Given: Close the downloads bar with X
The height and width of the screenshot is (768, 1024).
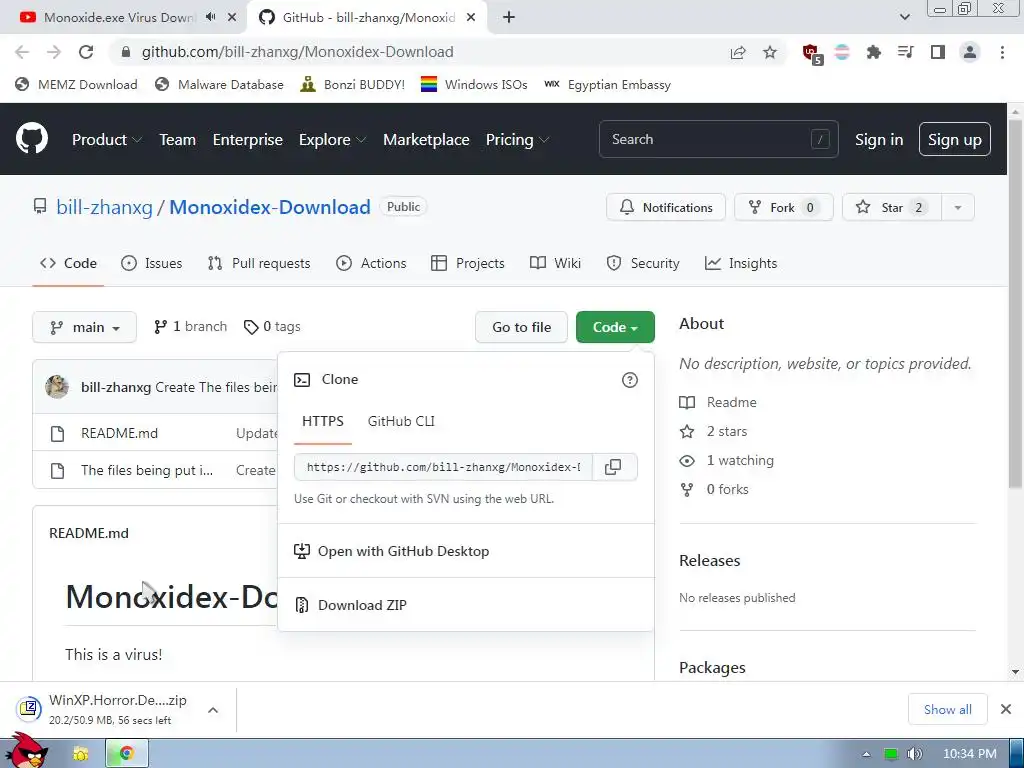Looking at the screenshot, I should point(1006,709).
